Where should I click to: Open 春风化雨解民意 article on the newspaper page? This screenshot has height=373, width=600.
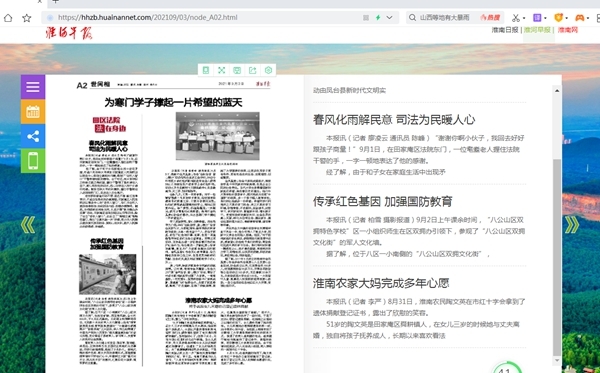(108, 146)
